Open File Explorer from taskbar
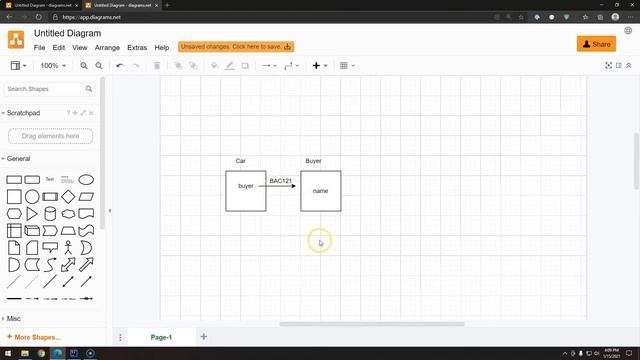The image size is (640, 360). tap(25, 353)
